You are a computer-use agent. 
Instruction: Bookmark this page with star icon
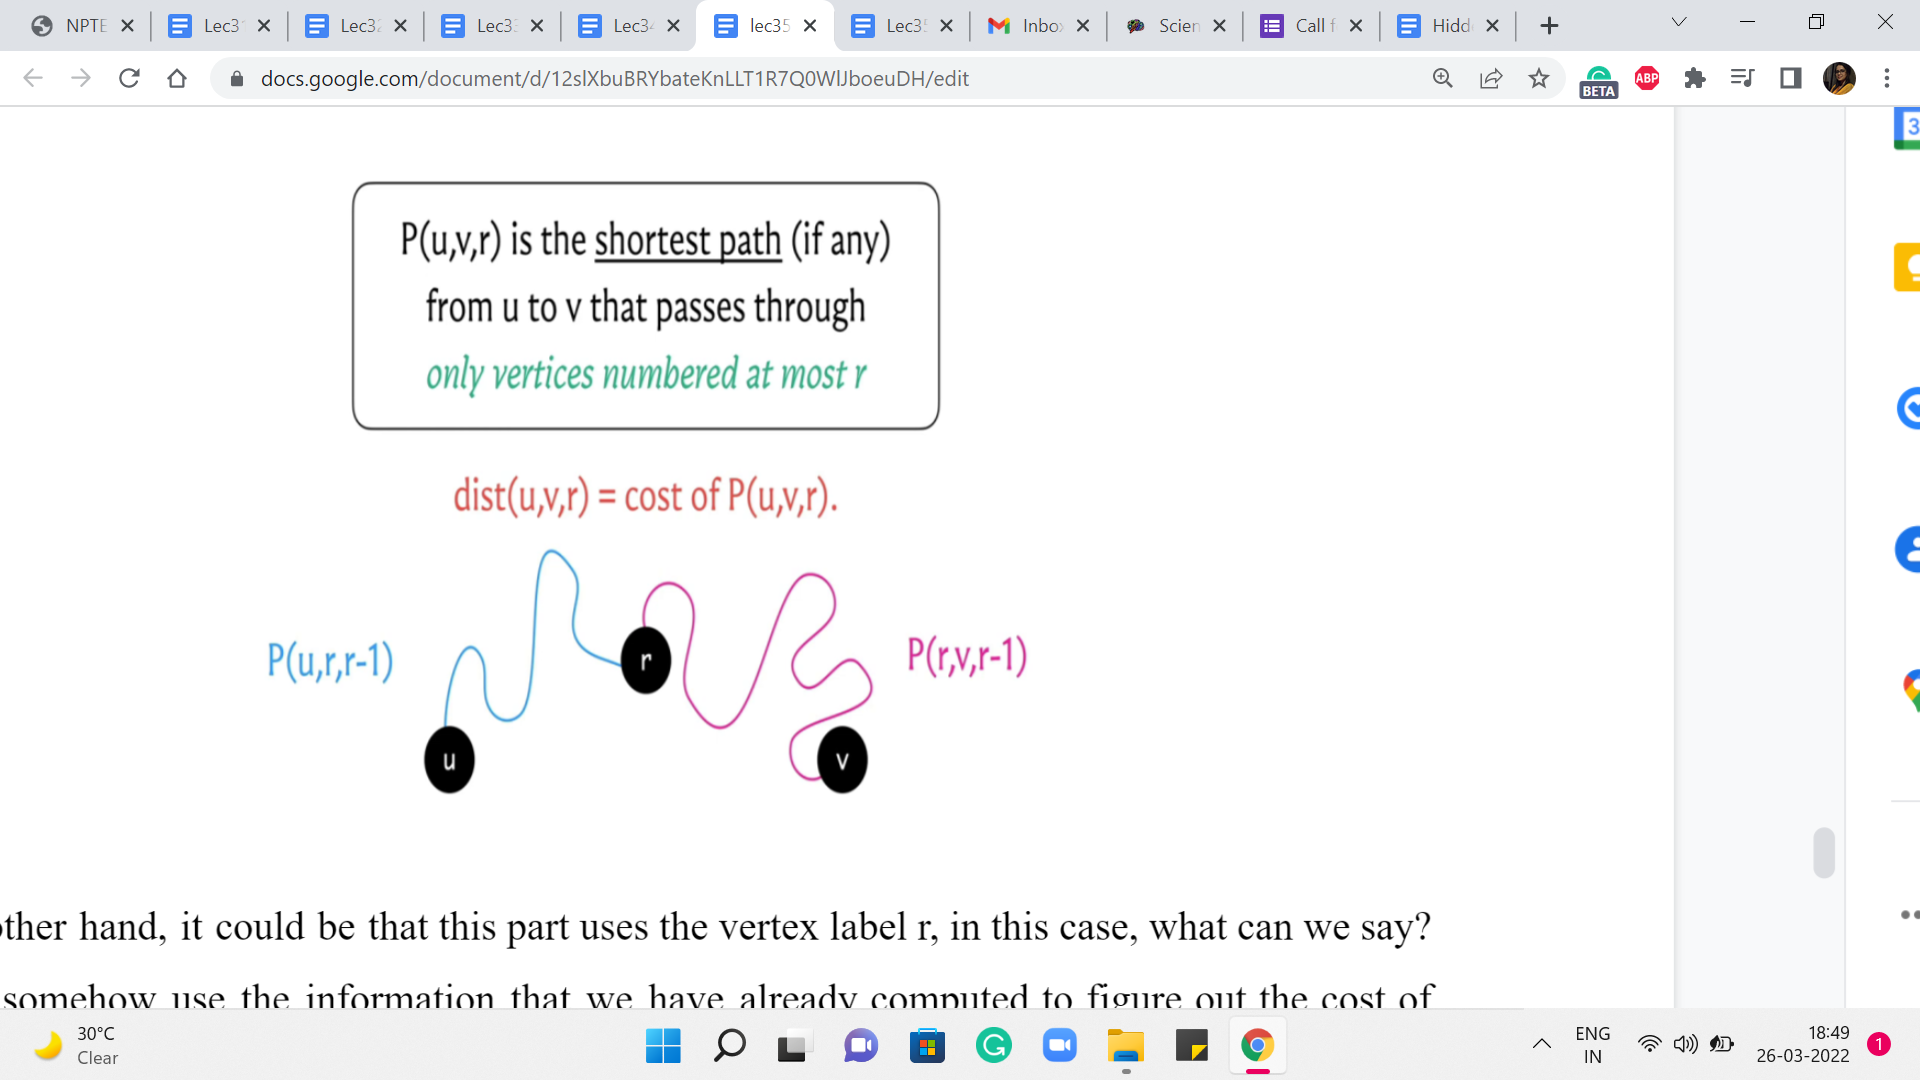(1538, 78)
